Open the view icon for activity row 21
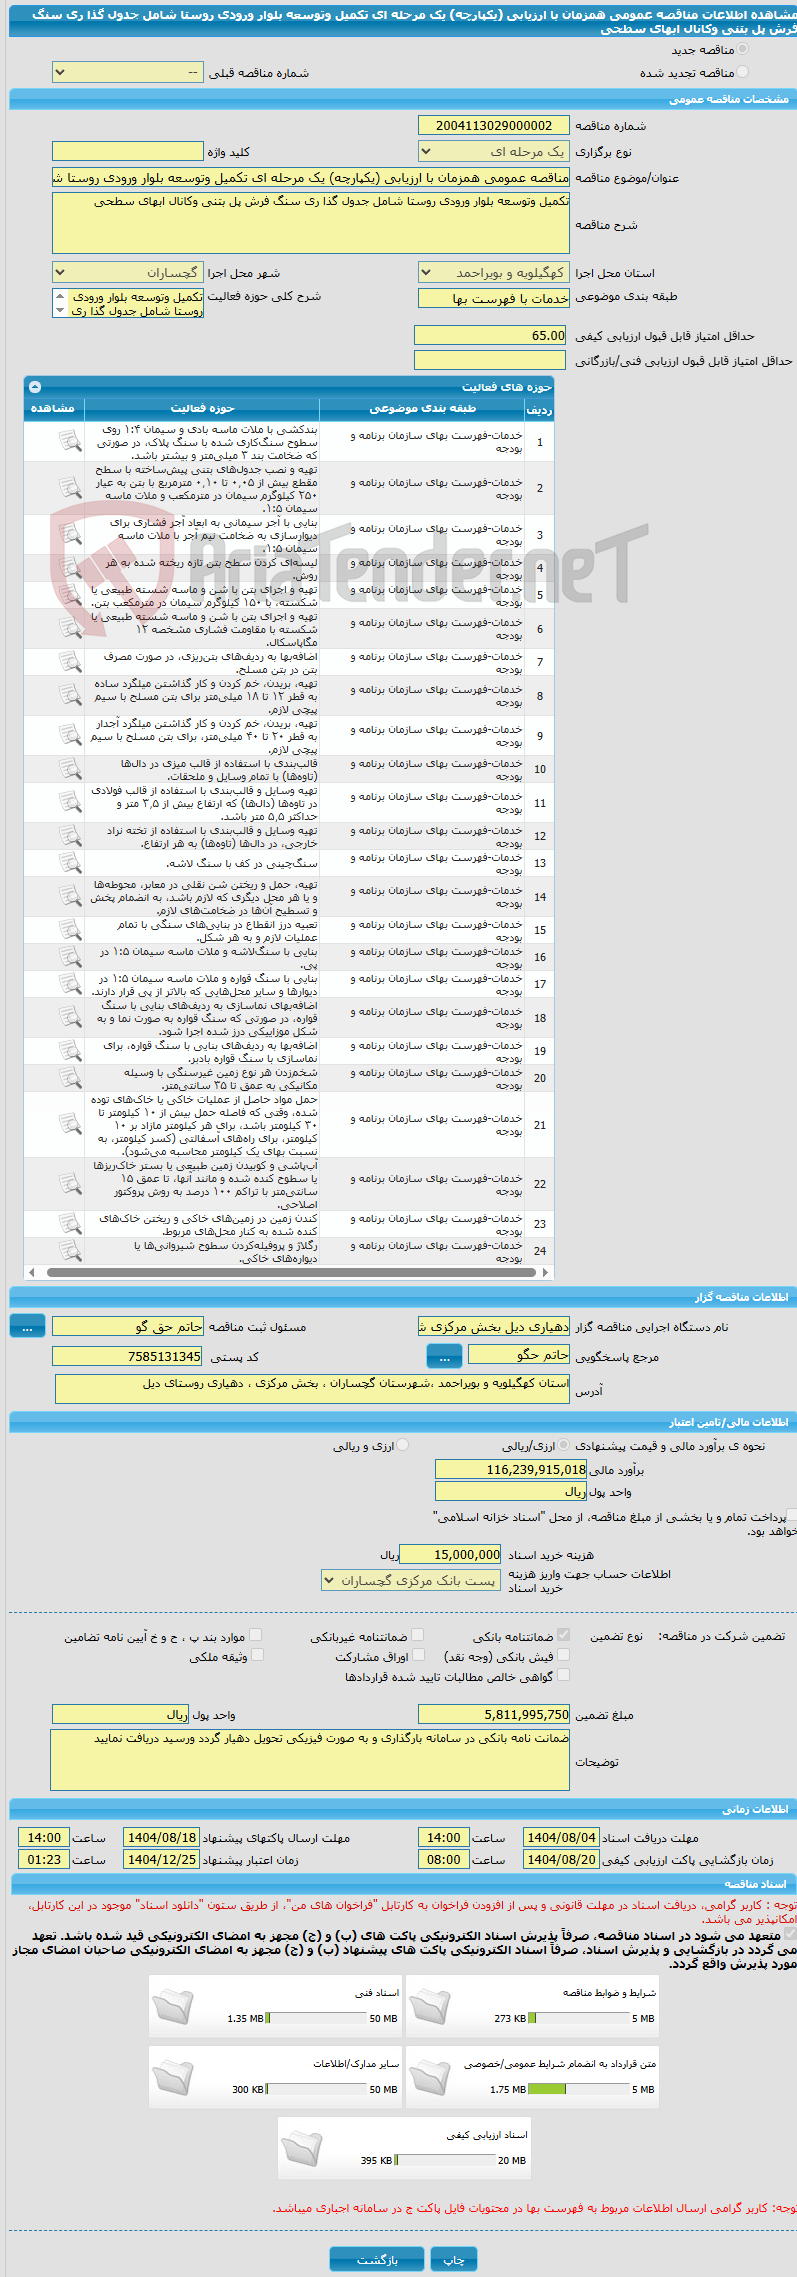Image resolution: width=797 pixels, height=2277 pixels. 69,1125
